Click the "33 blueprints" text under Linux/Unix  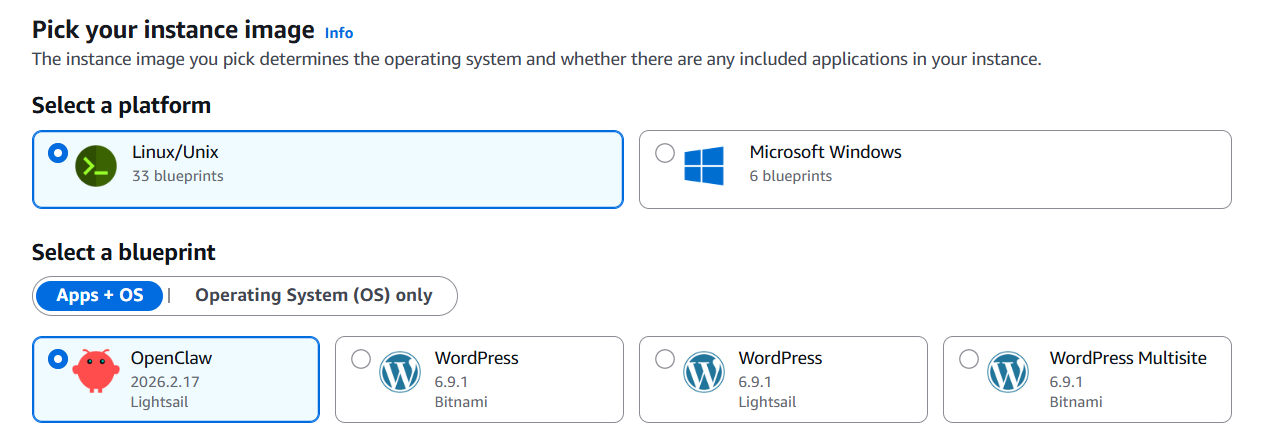coord(178,176)
